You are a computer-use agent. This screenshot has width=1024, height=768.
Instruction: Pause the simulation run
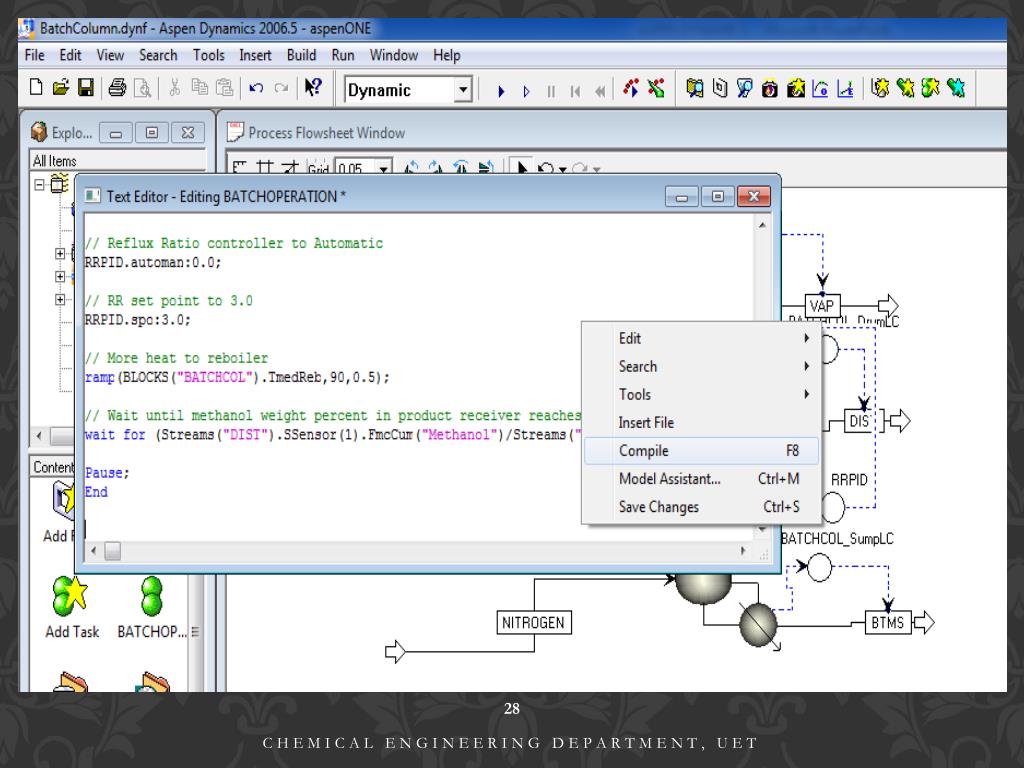(551, 91)
